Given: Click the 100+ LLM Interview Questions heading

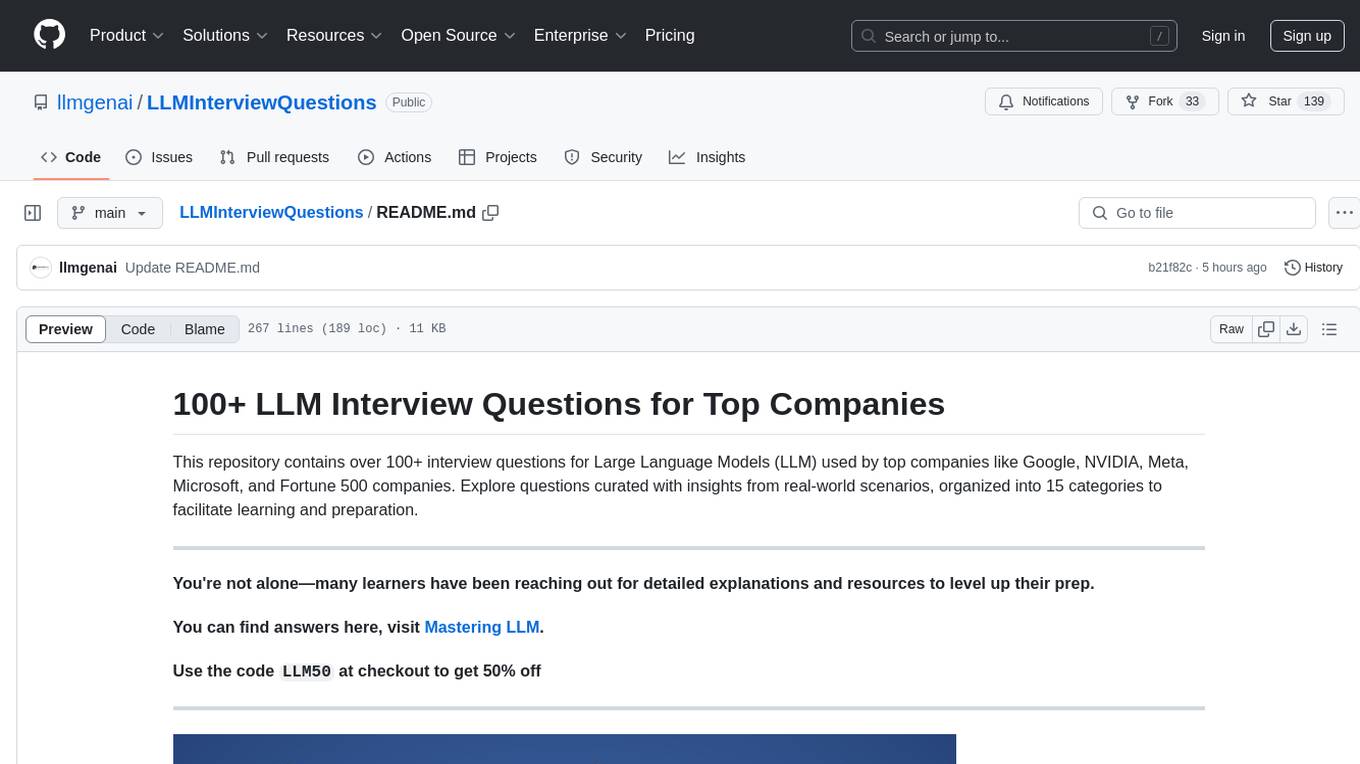Looking at the screenshot, I should [x=559, y=404].
